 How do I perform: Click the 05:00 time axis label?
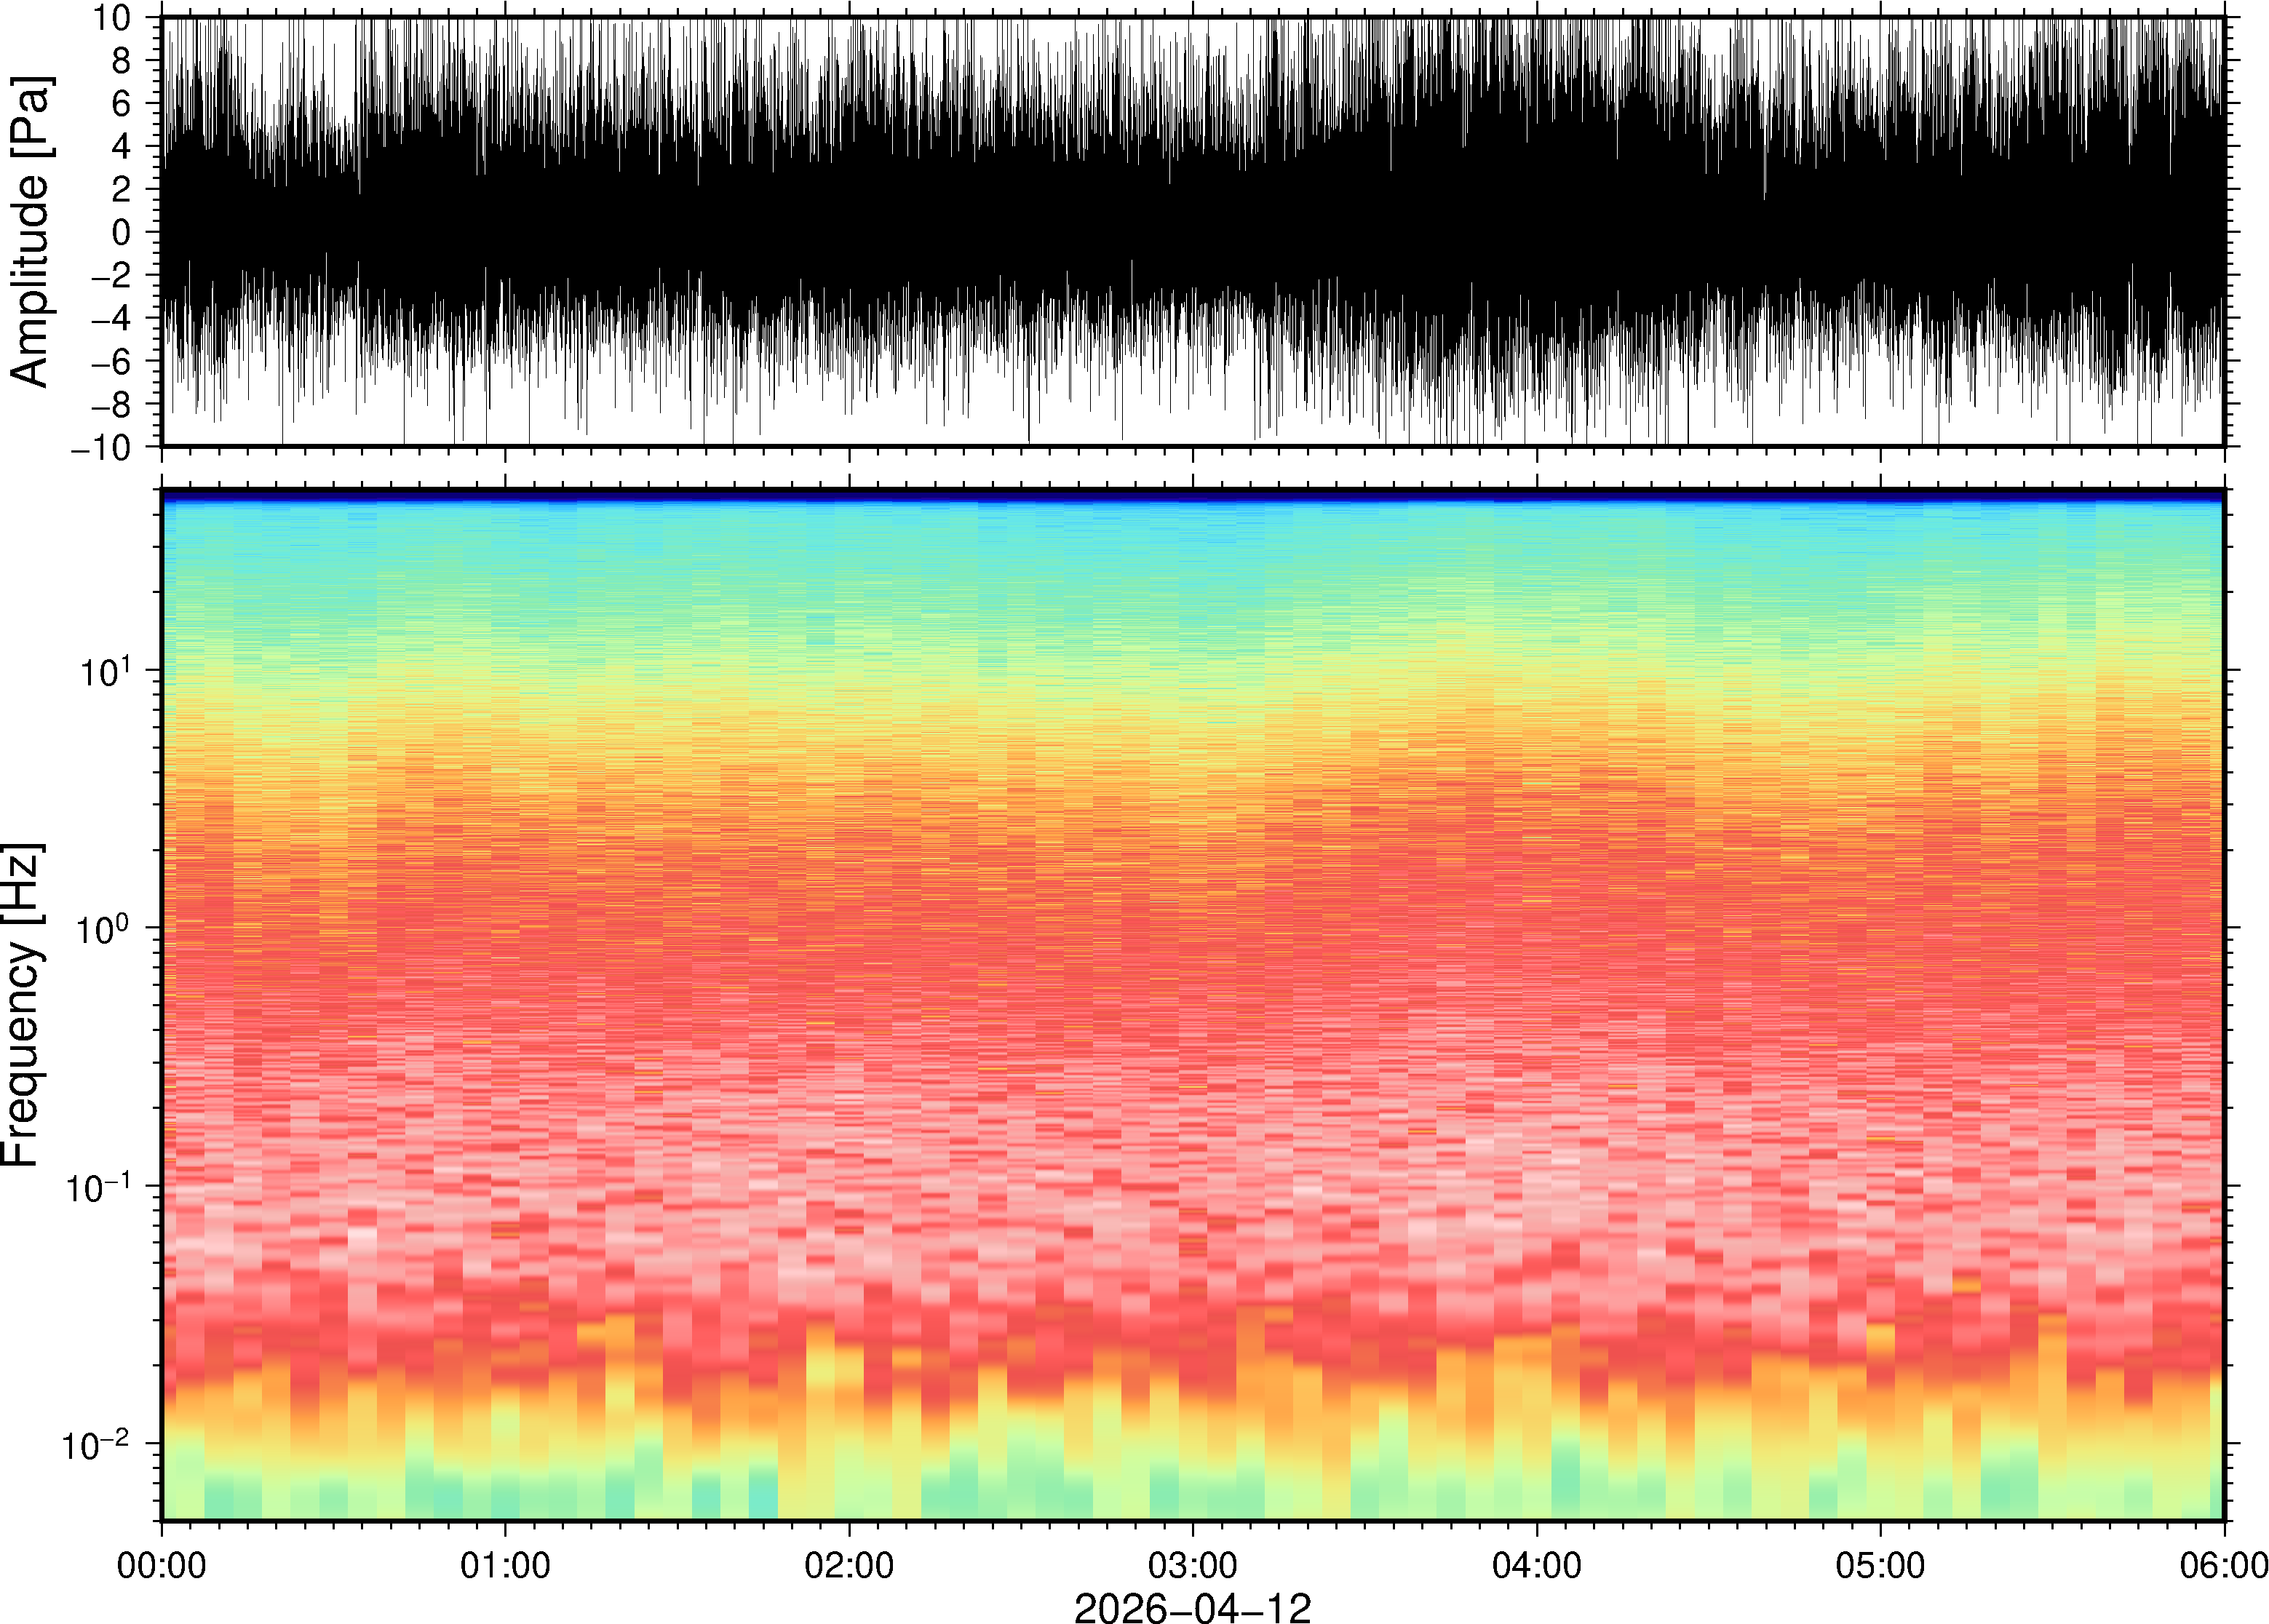coord(1880,1565)
